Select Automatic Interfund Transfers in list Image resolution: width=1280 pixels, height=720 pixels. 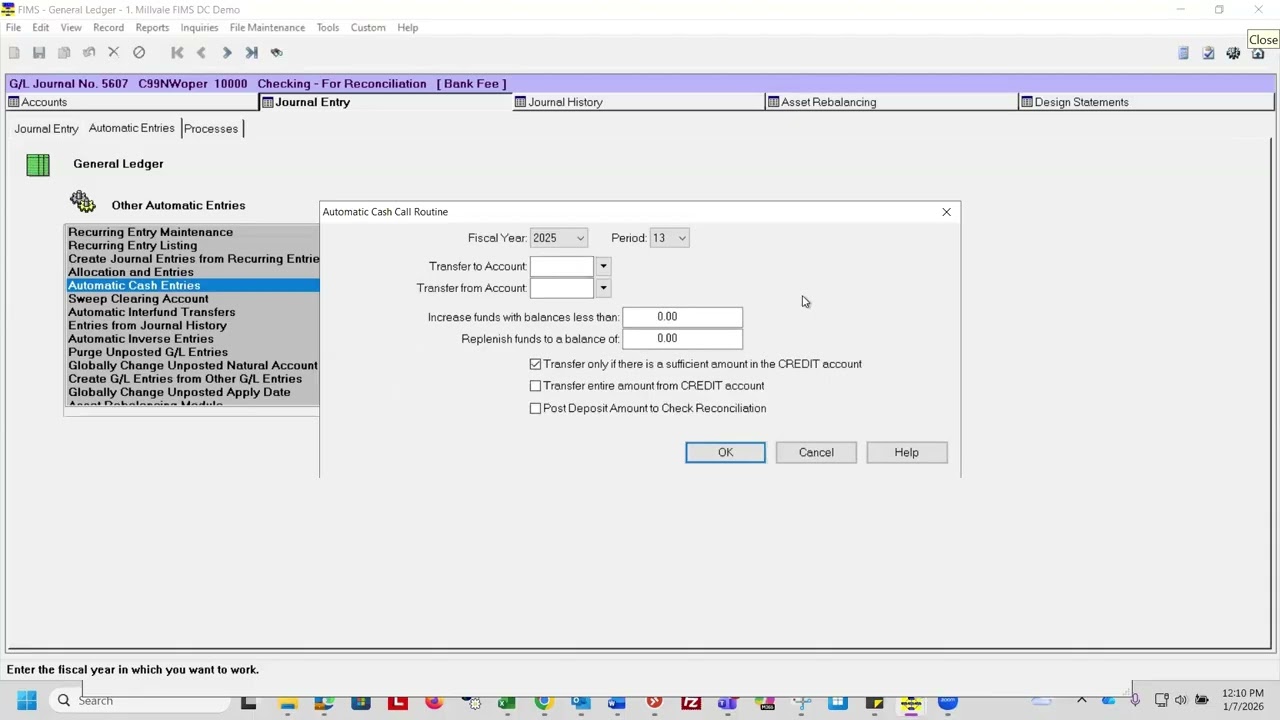pos(192,312)
